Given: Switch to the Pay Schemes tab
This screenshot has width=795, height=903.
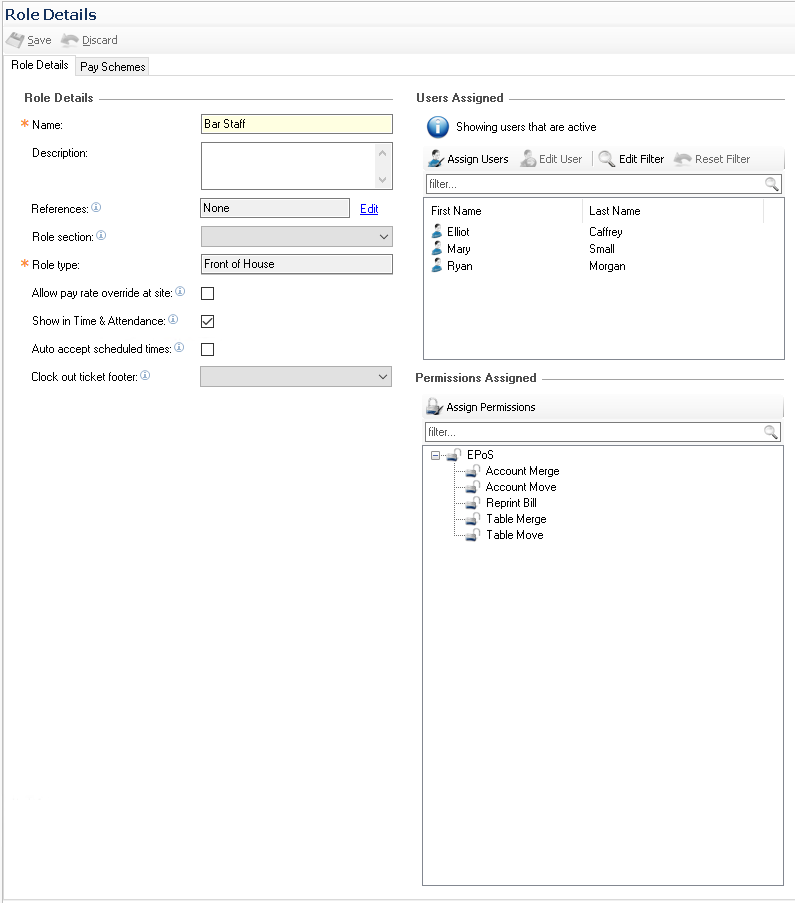Looking at the screenshot, I should pyautogui.click(x=112, y=67).
